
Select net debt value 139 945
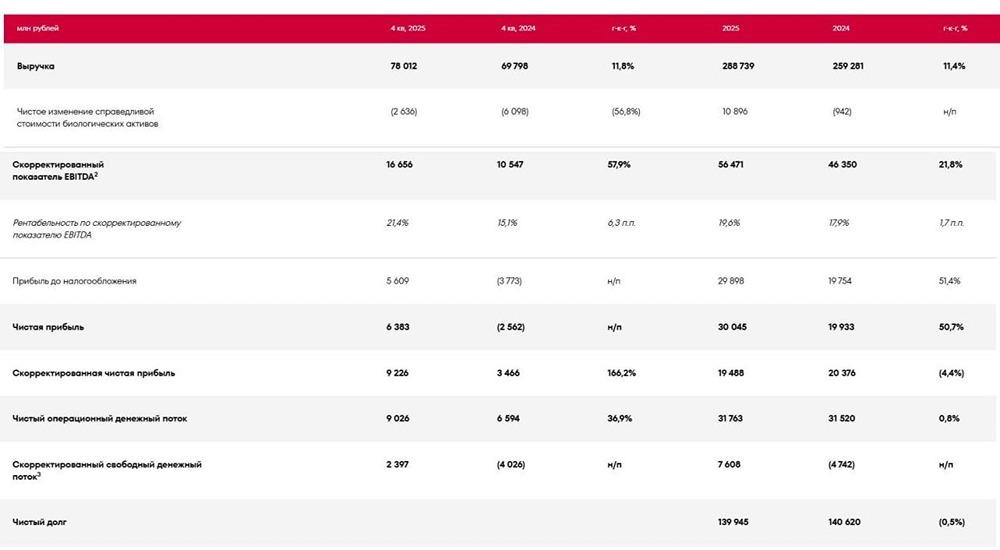pos(733,523)
